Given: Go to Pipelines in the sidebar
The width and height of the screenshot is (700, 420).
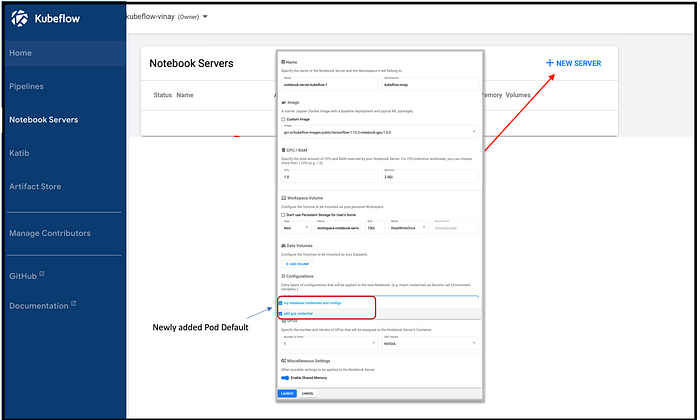Looking at the screenshot, I should coord(26,86).
